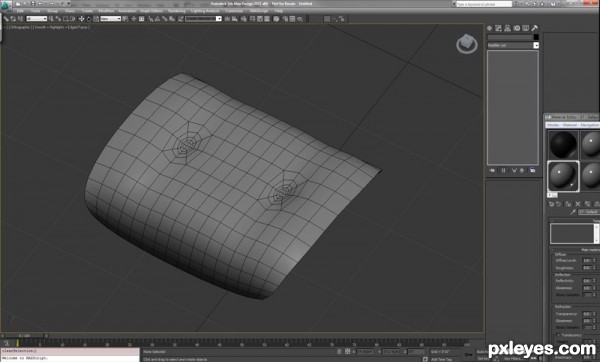
Task: Activate the Select Object tool
Action: (x=51, y=19)
